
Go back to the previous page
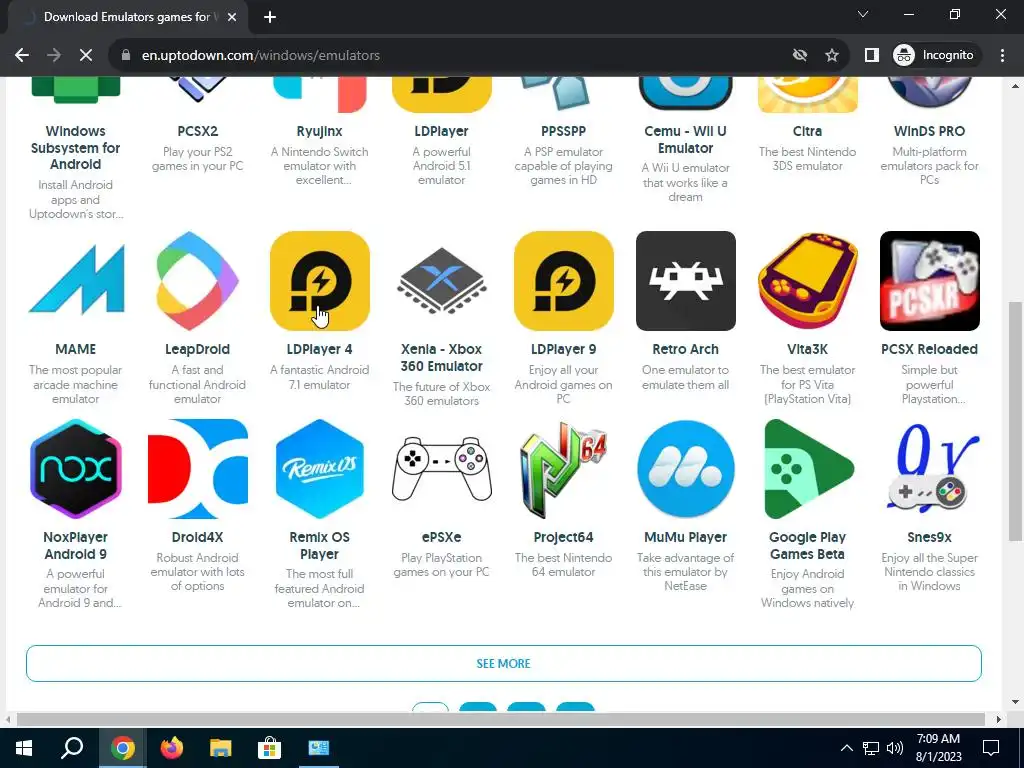pos(22,56)
